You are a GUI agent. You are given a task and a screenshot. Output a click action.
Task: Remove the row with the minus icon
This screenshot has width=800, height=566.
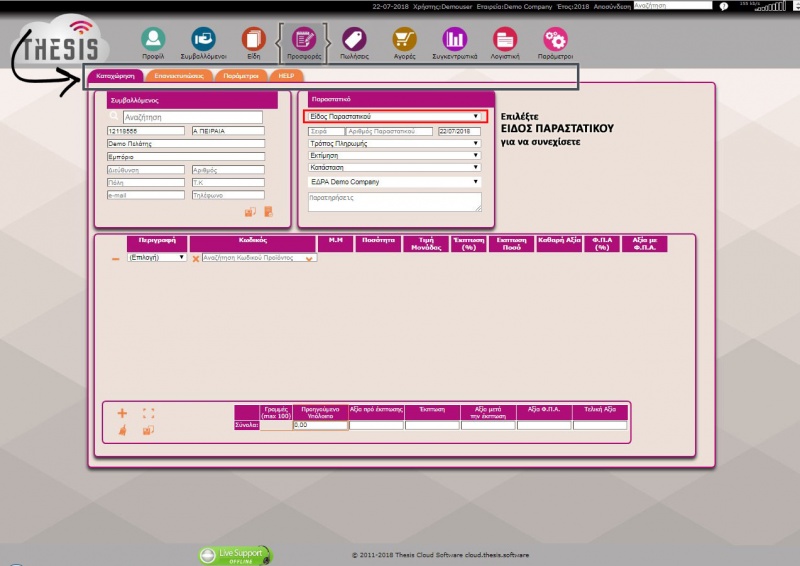coord(116,259)
